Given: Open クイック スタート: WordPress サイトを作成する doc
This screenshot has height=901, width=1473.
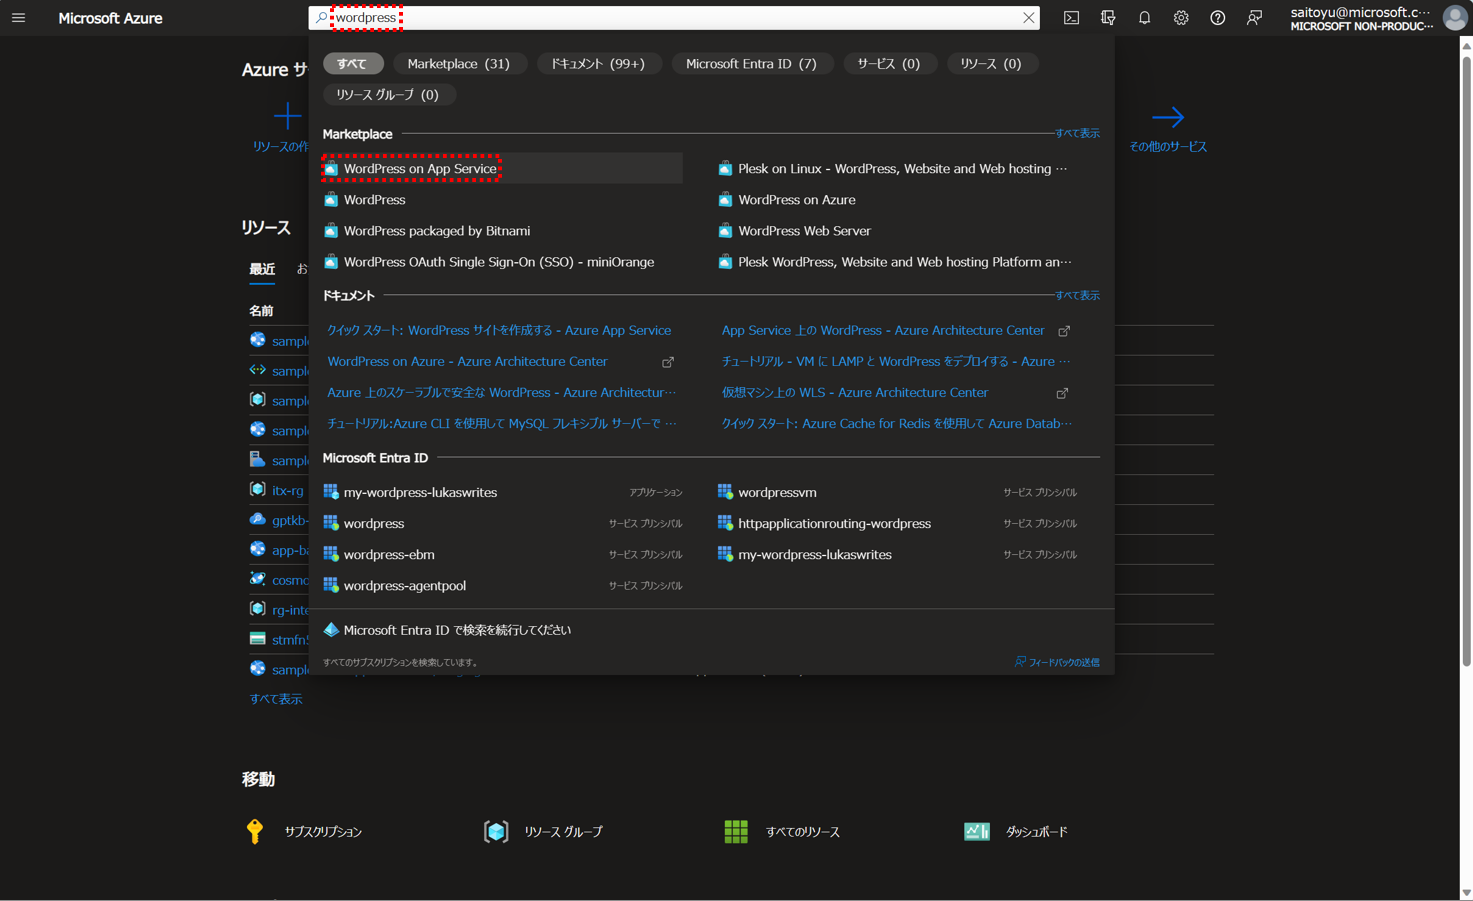Looking at the screenshot, I should [499, 330].
